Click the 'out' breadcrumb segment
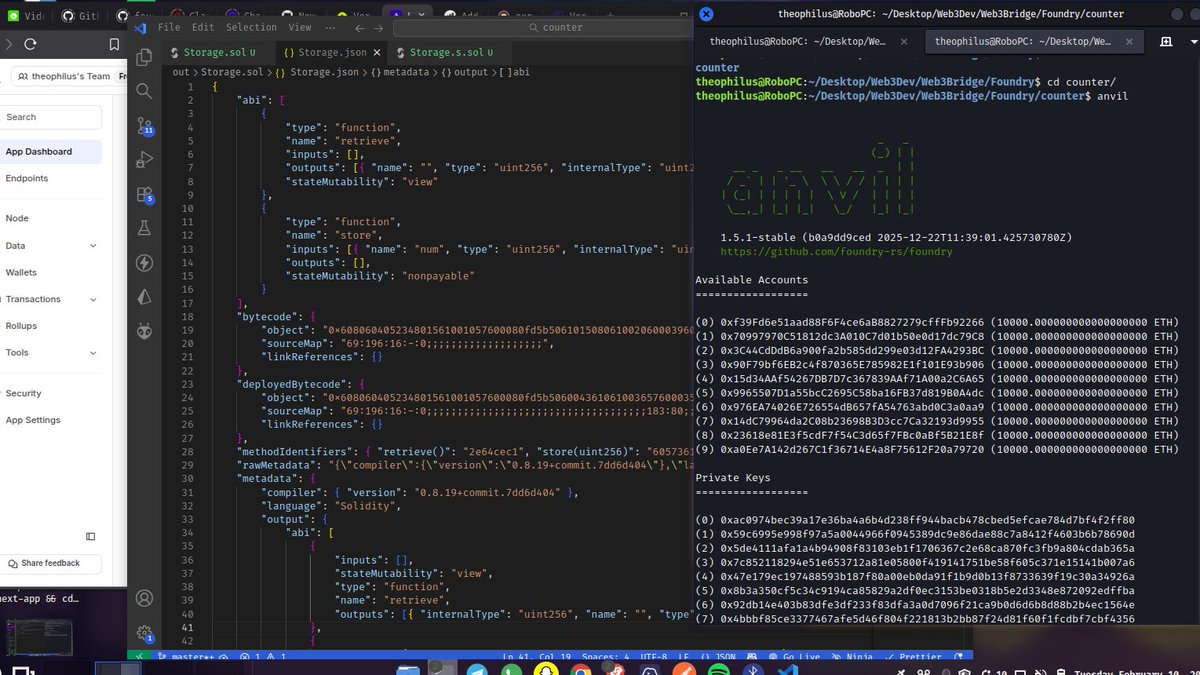The image size is (1200, 675). [181, 72]
